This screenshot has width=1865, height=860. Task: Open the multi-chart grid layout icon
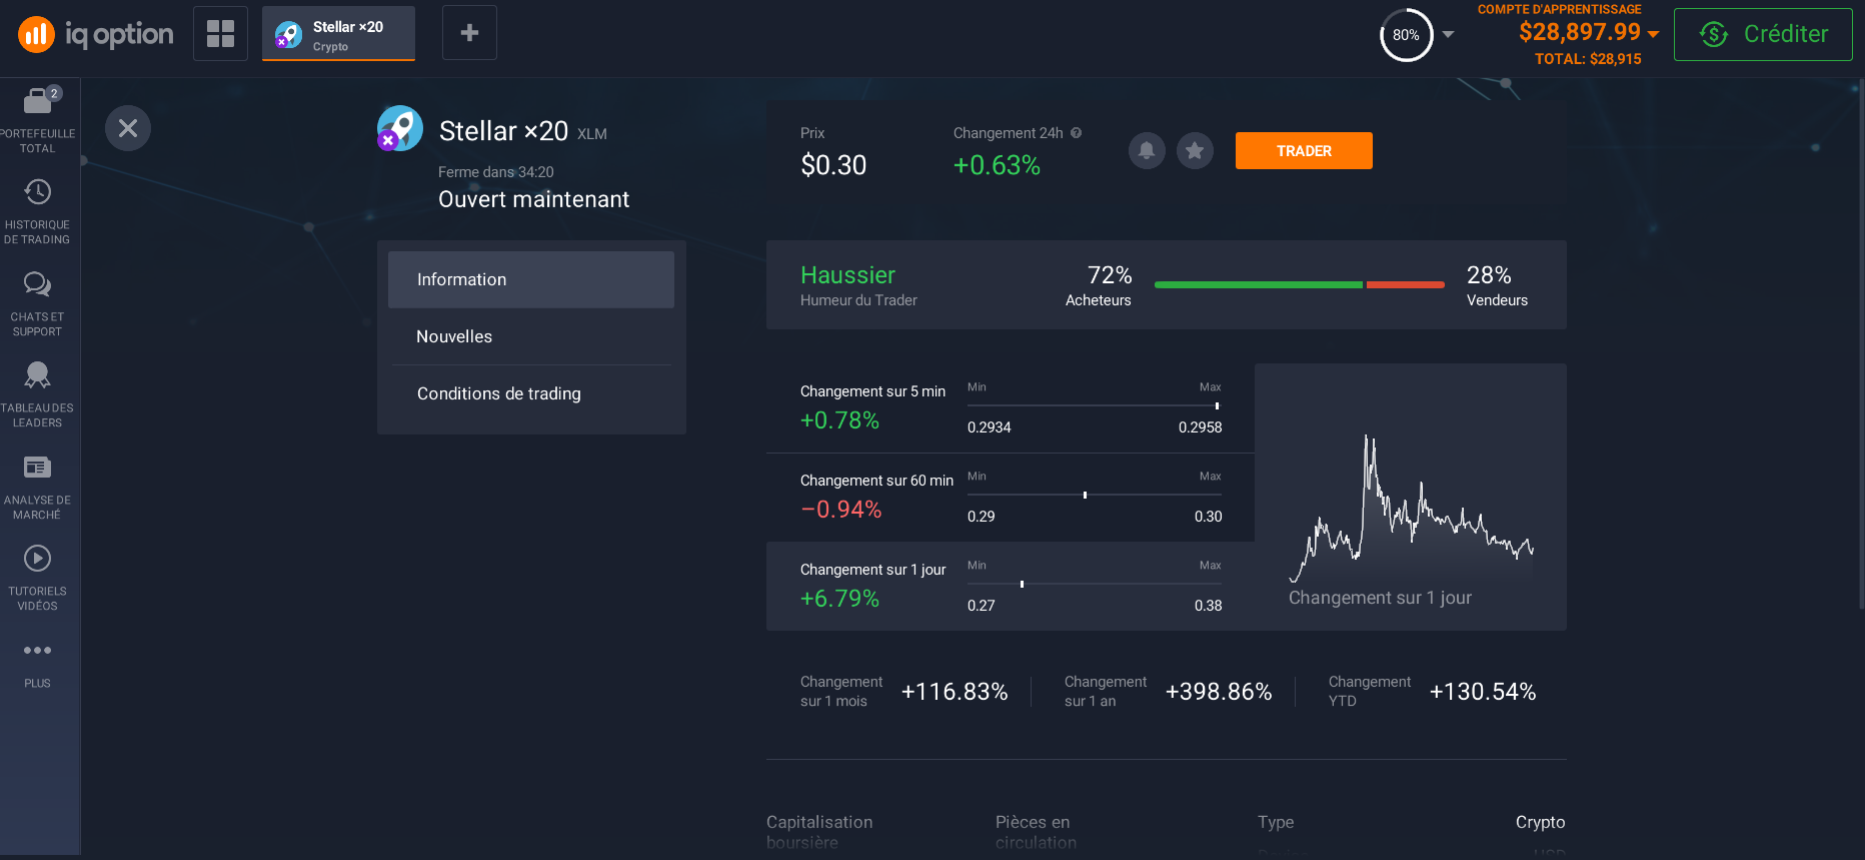pos(220,33)
